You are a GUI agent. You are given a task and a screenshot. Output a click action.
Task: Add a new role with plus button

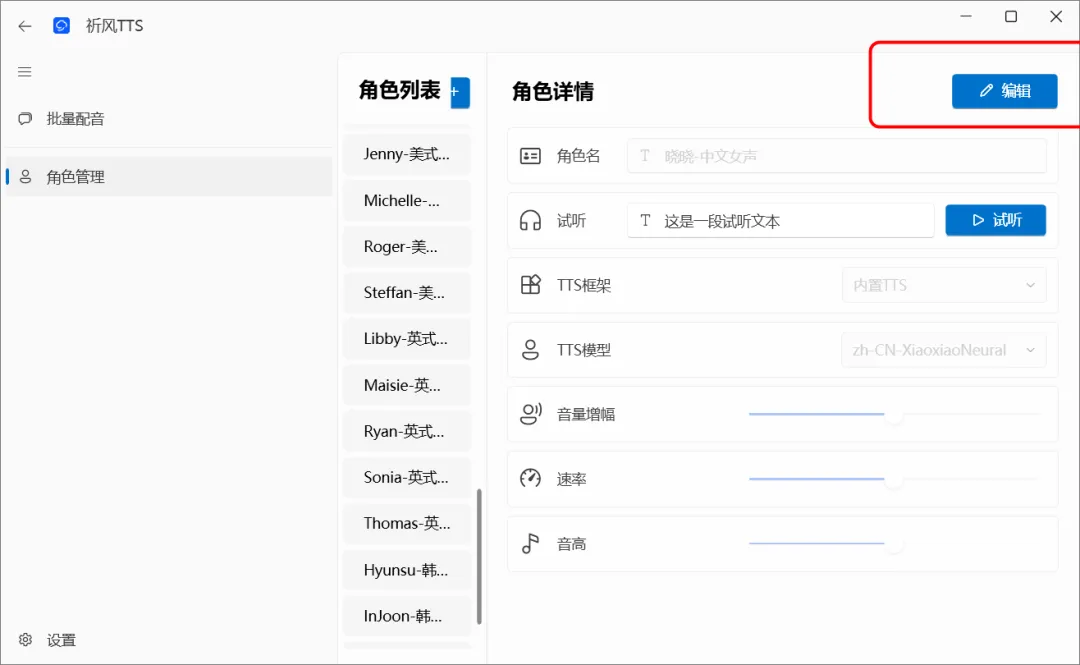point(460,92)
